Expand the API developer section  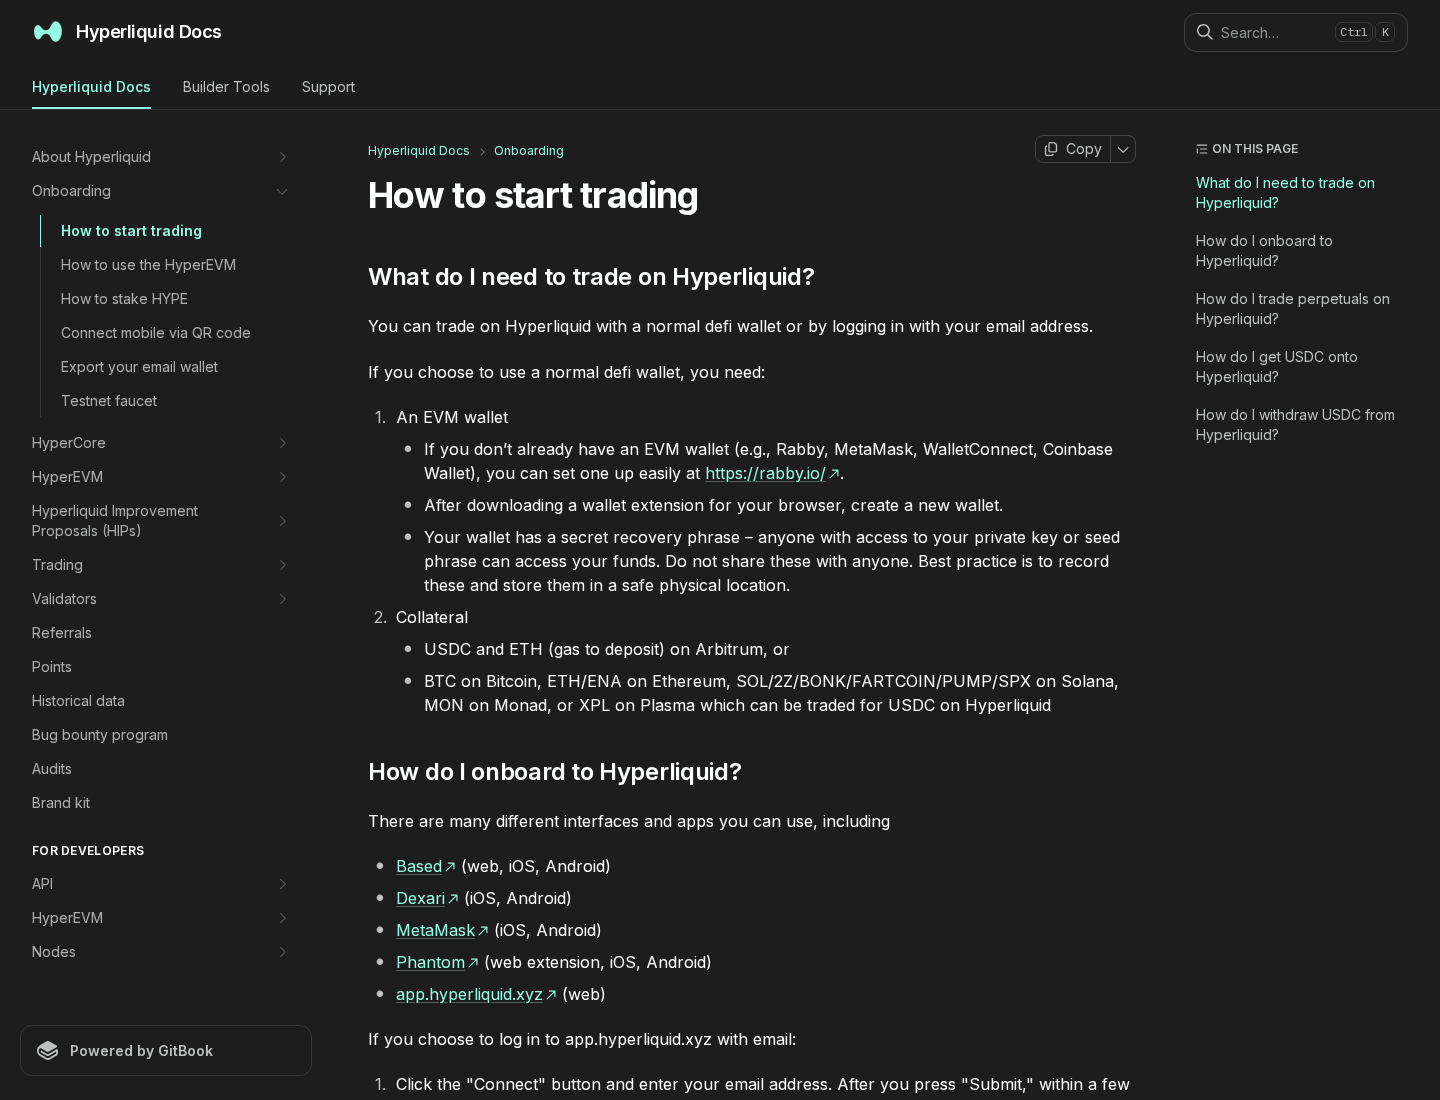(x=282, y=884)
